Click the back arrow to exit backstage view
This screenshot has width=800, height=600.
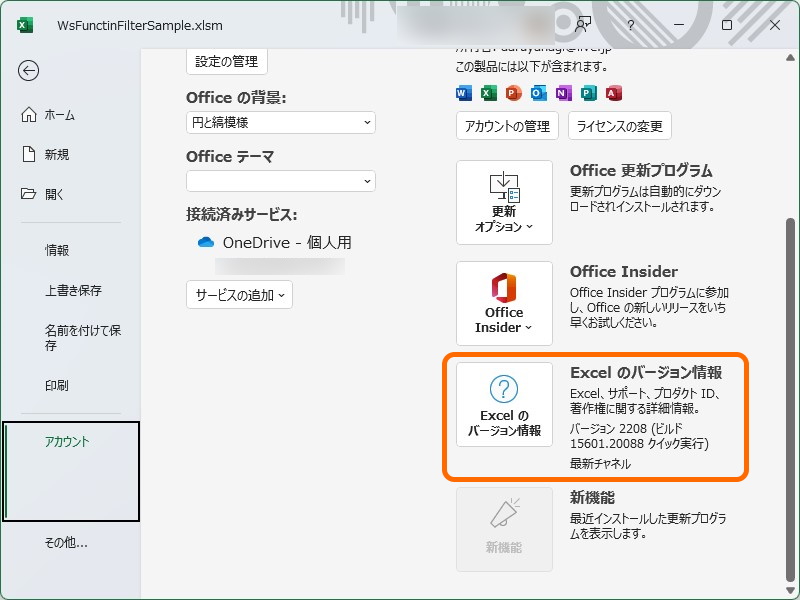[x=29, y=71]
